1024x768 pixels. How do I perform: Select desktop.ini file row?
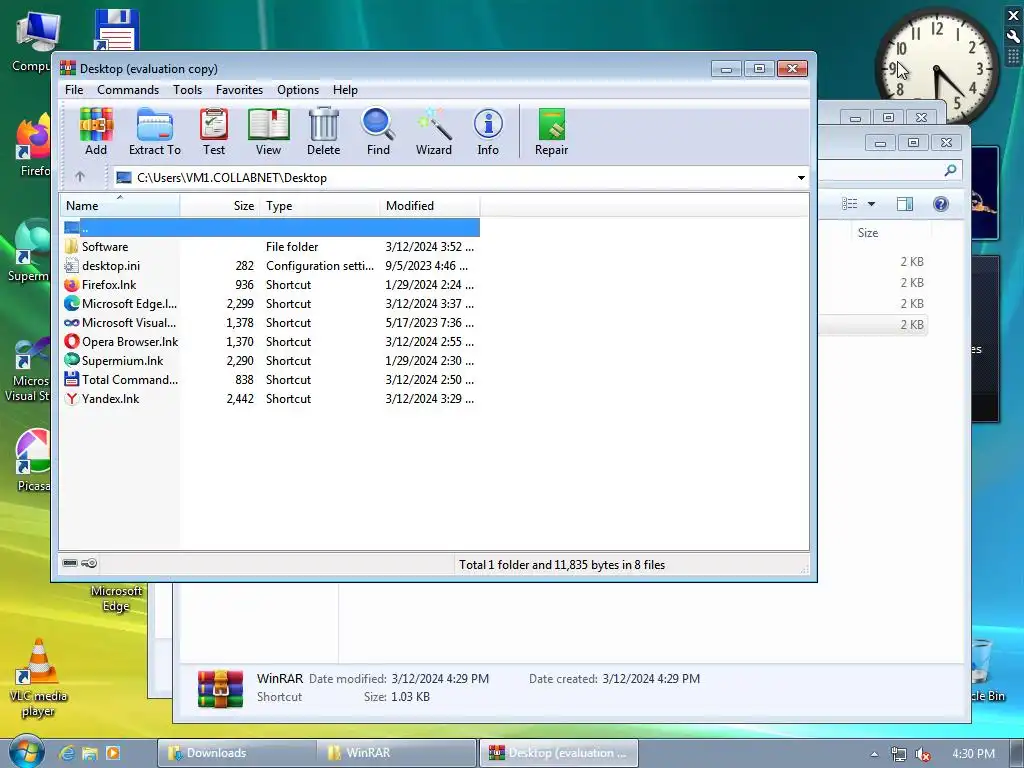[271, 266]
